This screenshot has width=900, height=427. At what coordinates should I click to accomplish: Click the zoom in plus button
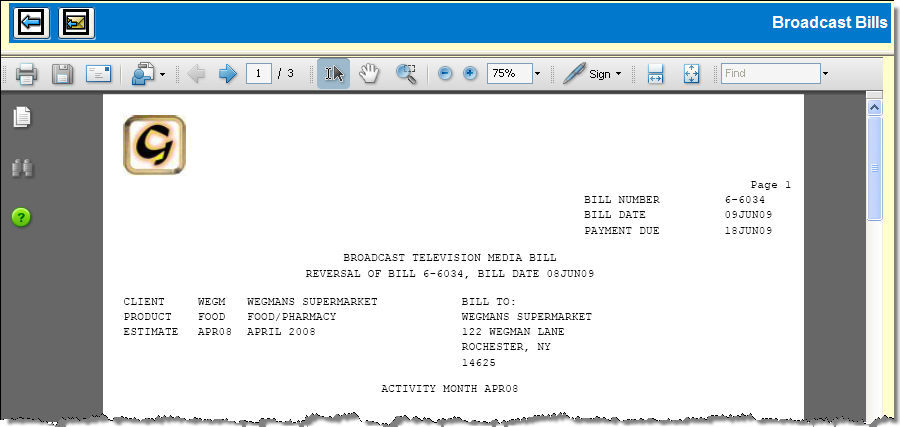(x=470, y=74)
